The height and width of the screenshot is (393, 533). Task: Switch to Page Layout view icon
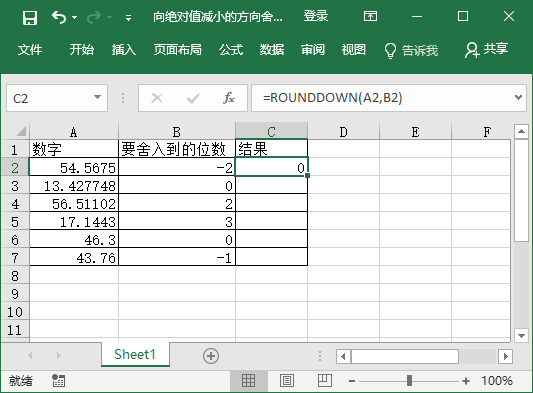287,381
